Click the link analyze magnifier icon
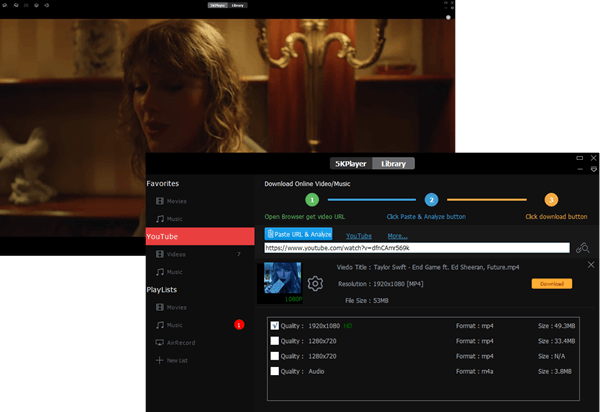Screen dimensions: 600x412 [x=583, y=248]
